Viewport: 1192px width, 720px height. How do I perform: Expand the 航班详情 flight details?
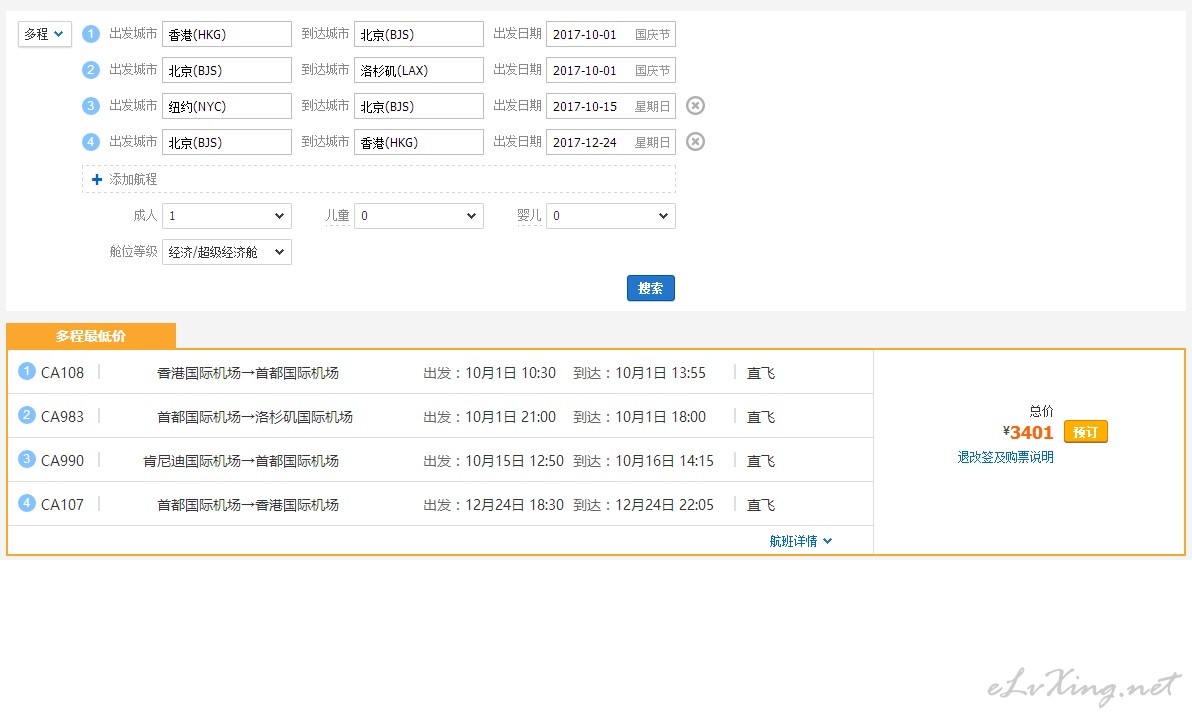[x=800, y=541]
